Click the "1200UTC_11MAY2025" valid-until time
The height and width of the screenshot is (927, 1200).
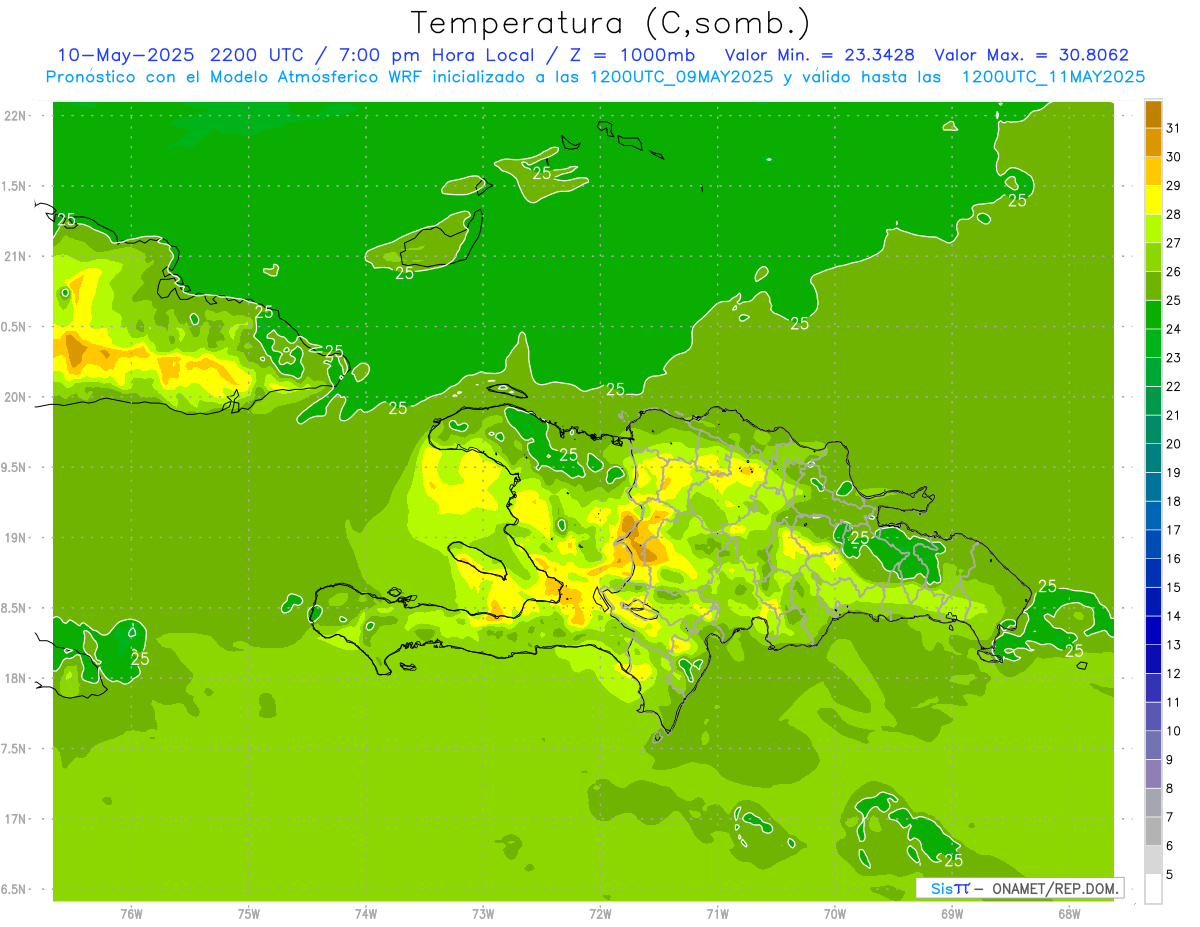pos(1053,77)
